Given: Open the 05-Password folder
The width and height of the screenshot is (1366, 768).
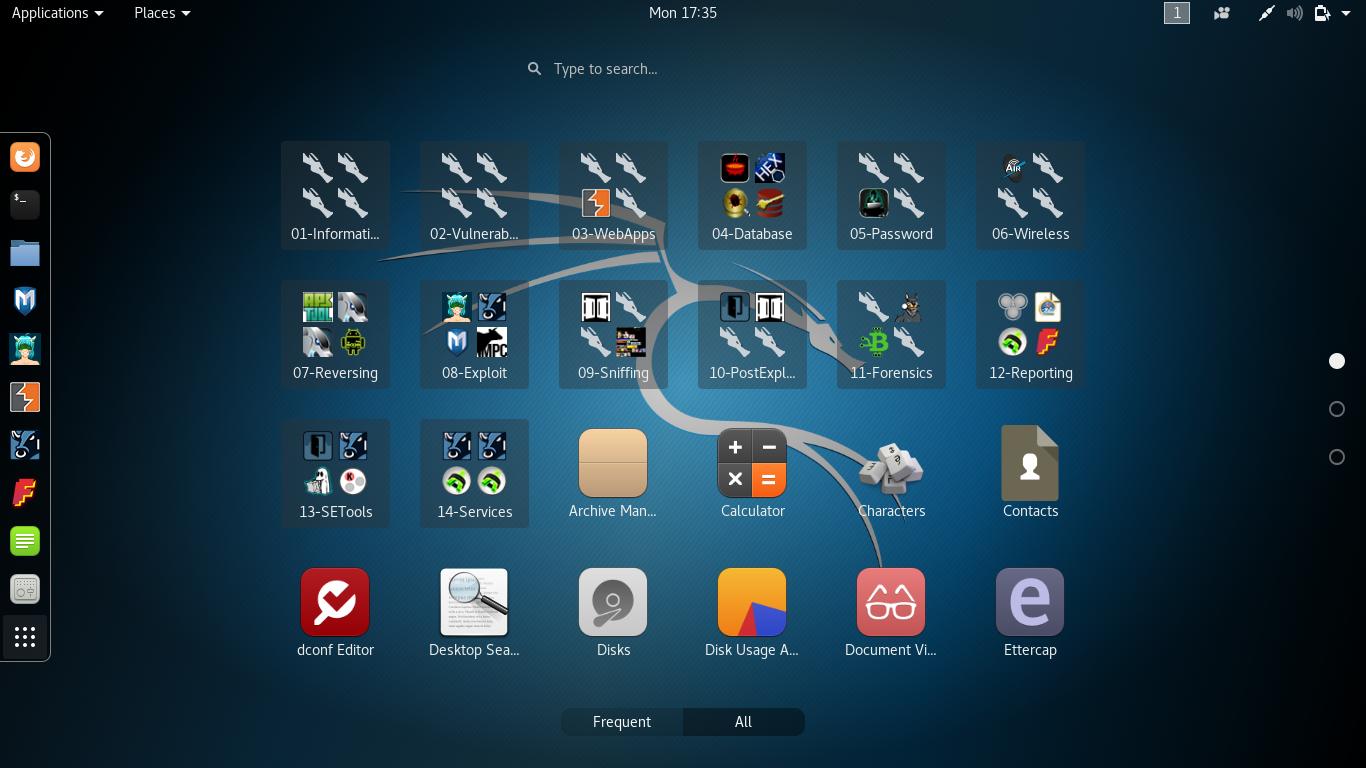Looking at the screenshot, I should (x=891, y=195).
